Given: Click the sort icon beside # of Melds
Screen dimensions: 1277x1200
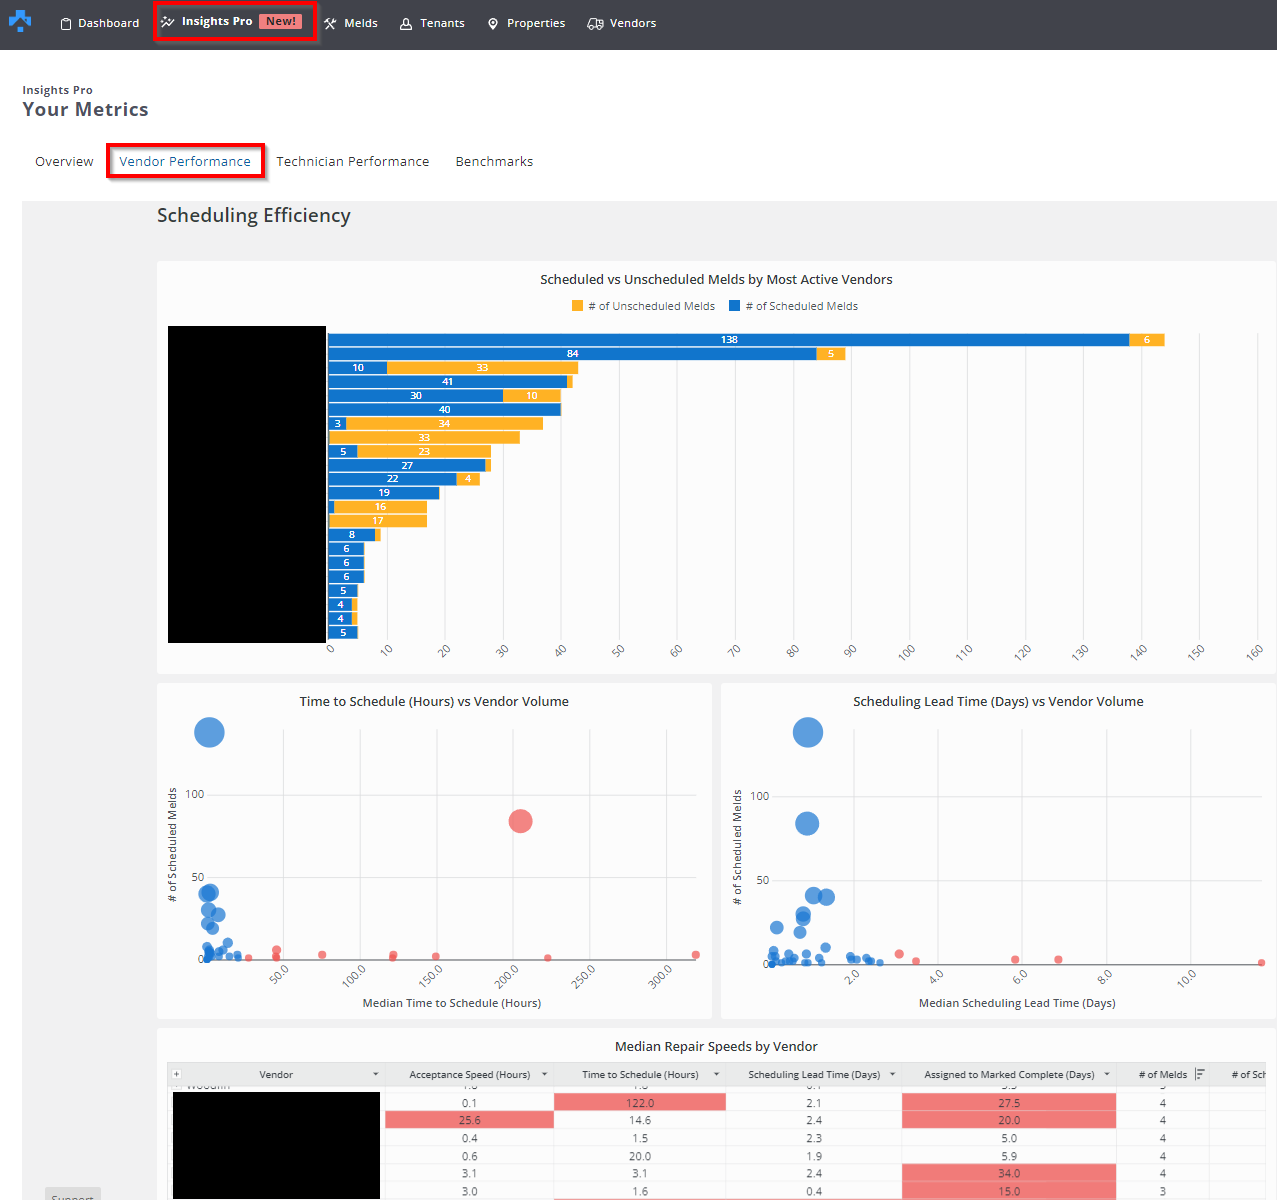Looking at the screenshot, I should 1200,1074.
